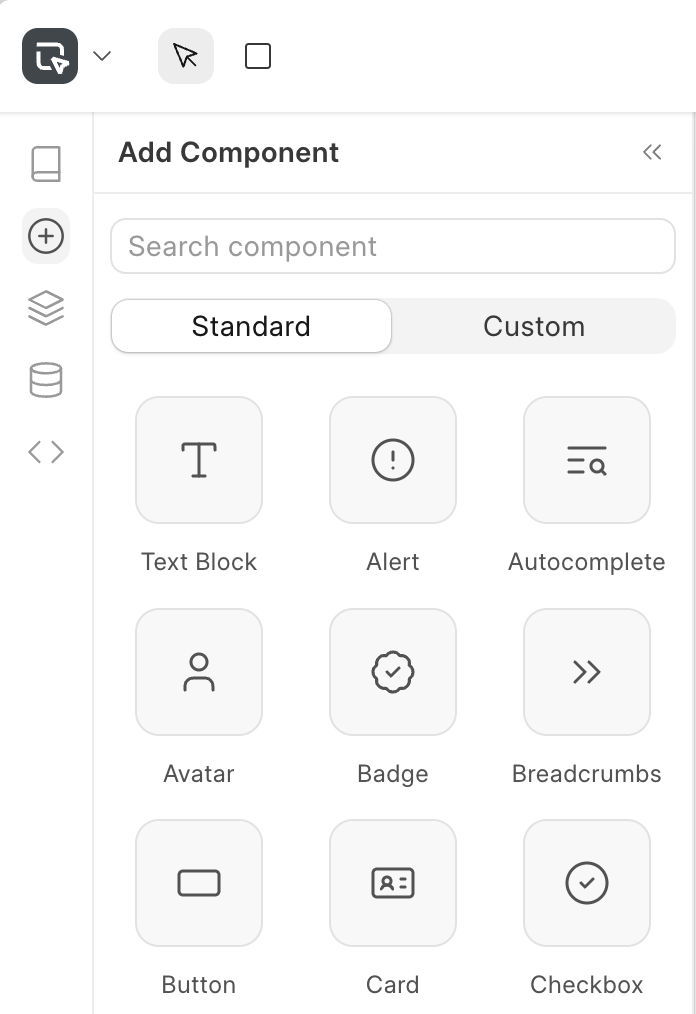Switch to the Custom components tab
Screen dimensions: 696x1014
[534, 326]
